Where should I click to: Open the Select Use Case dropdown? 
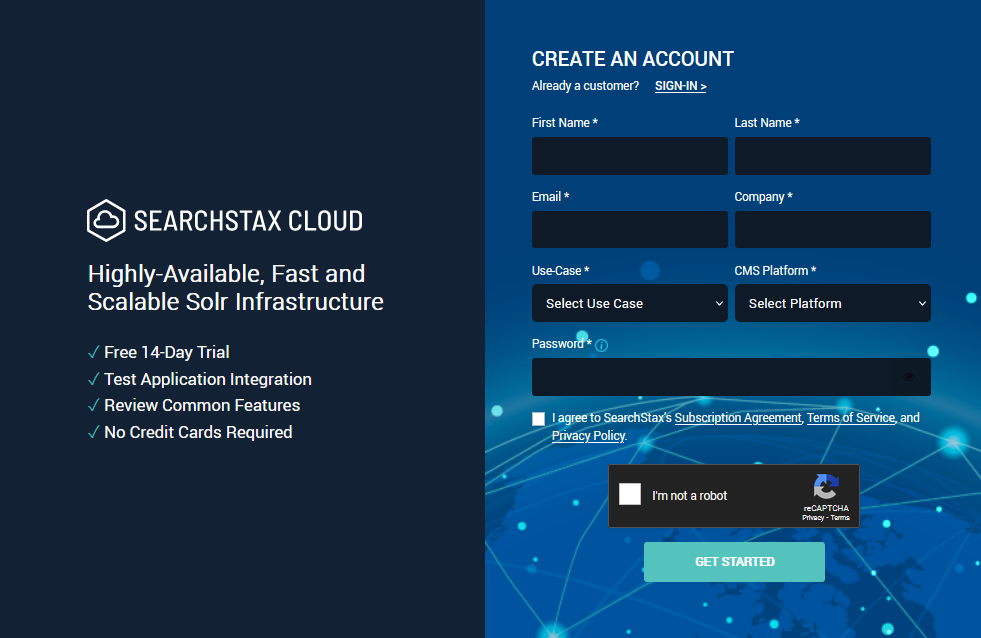tap(629, 303)
